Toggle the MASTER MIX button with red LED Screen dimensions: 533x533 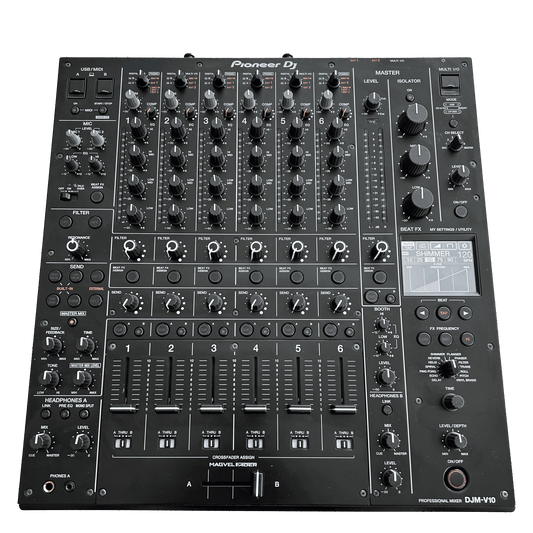tap(72, 322)
